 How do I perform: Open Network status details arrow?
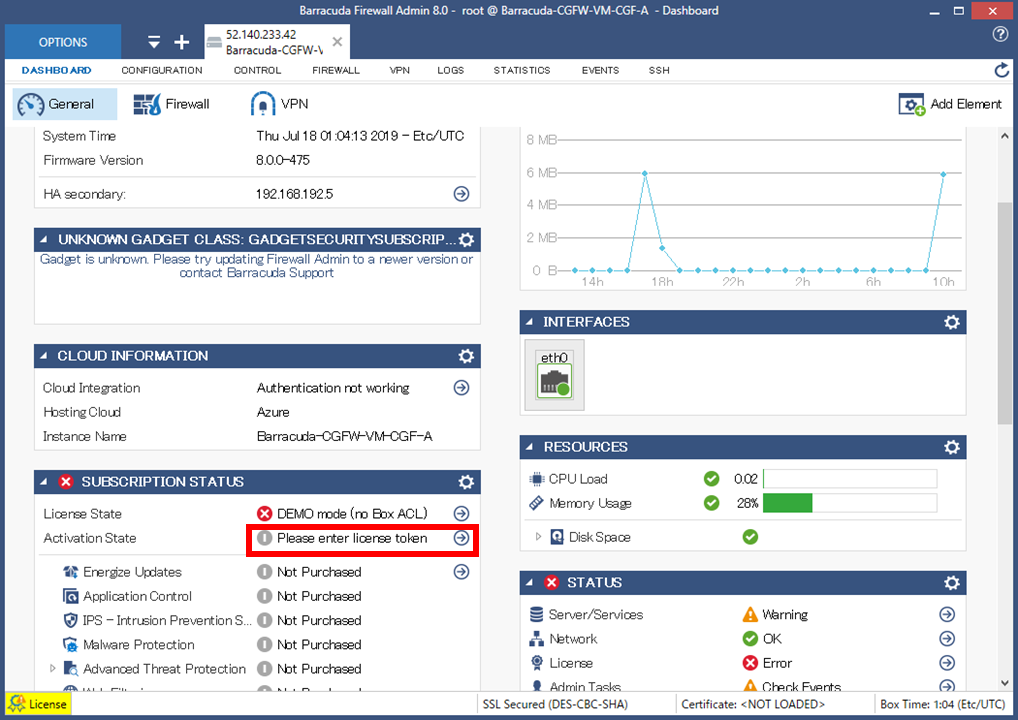[947, 639]
